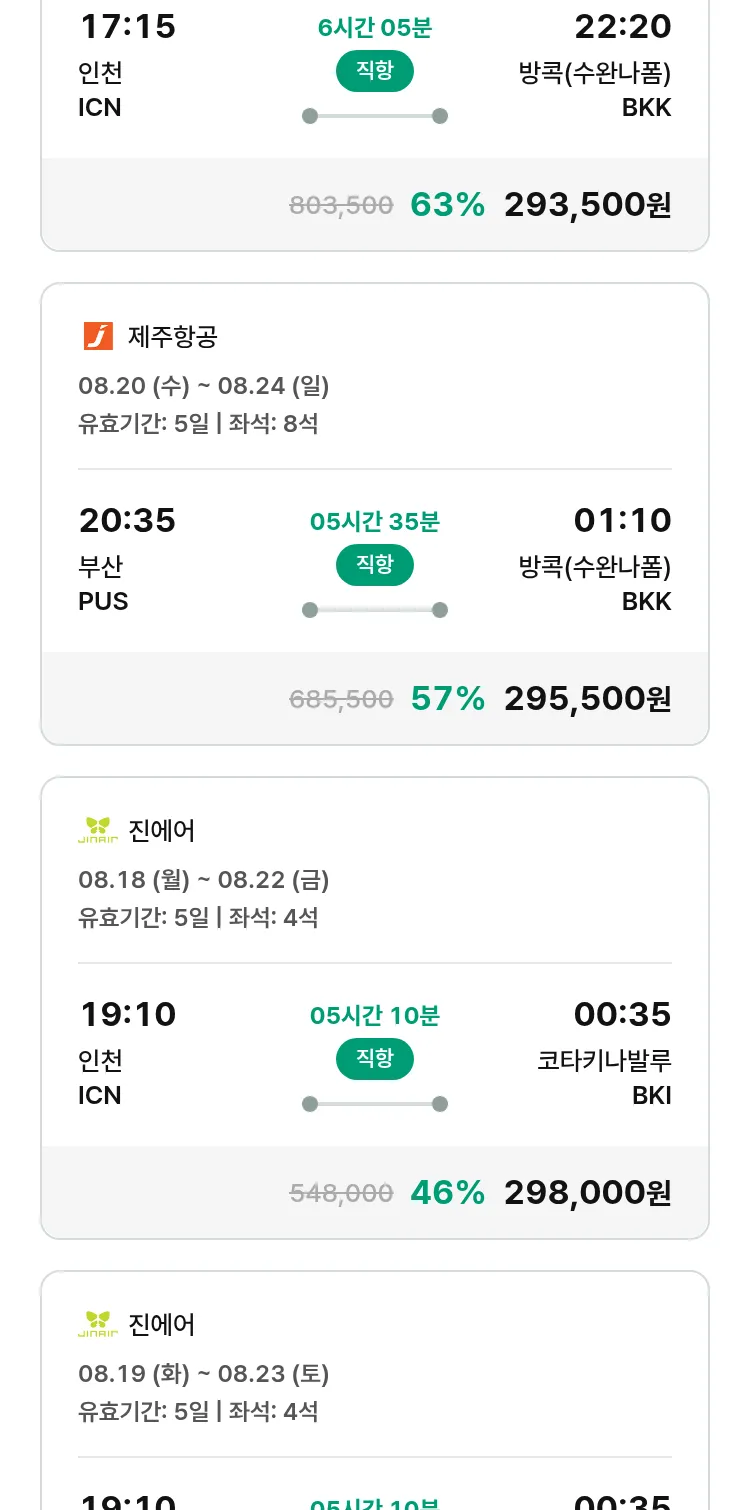The height and width of the screenshot is (1510, 750).
Task: Tap the 직항 badge on the Kota Kinabalu flight
Action: (374, 1059)
